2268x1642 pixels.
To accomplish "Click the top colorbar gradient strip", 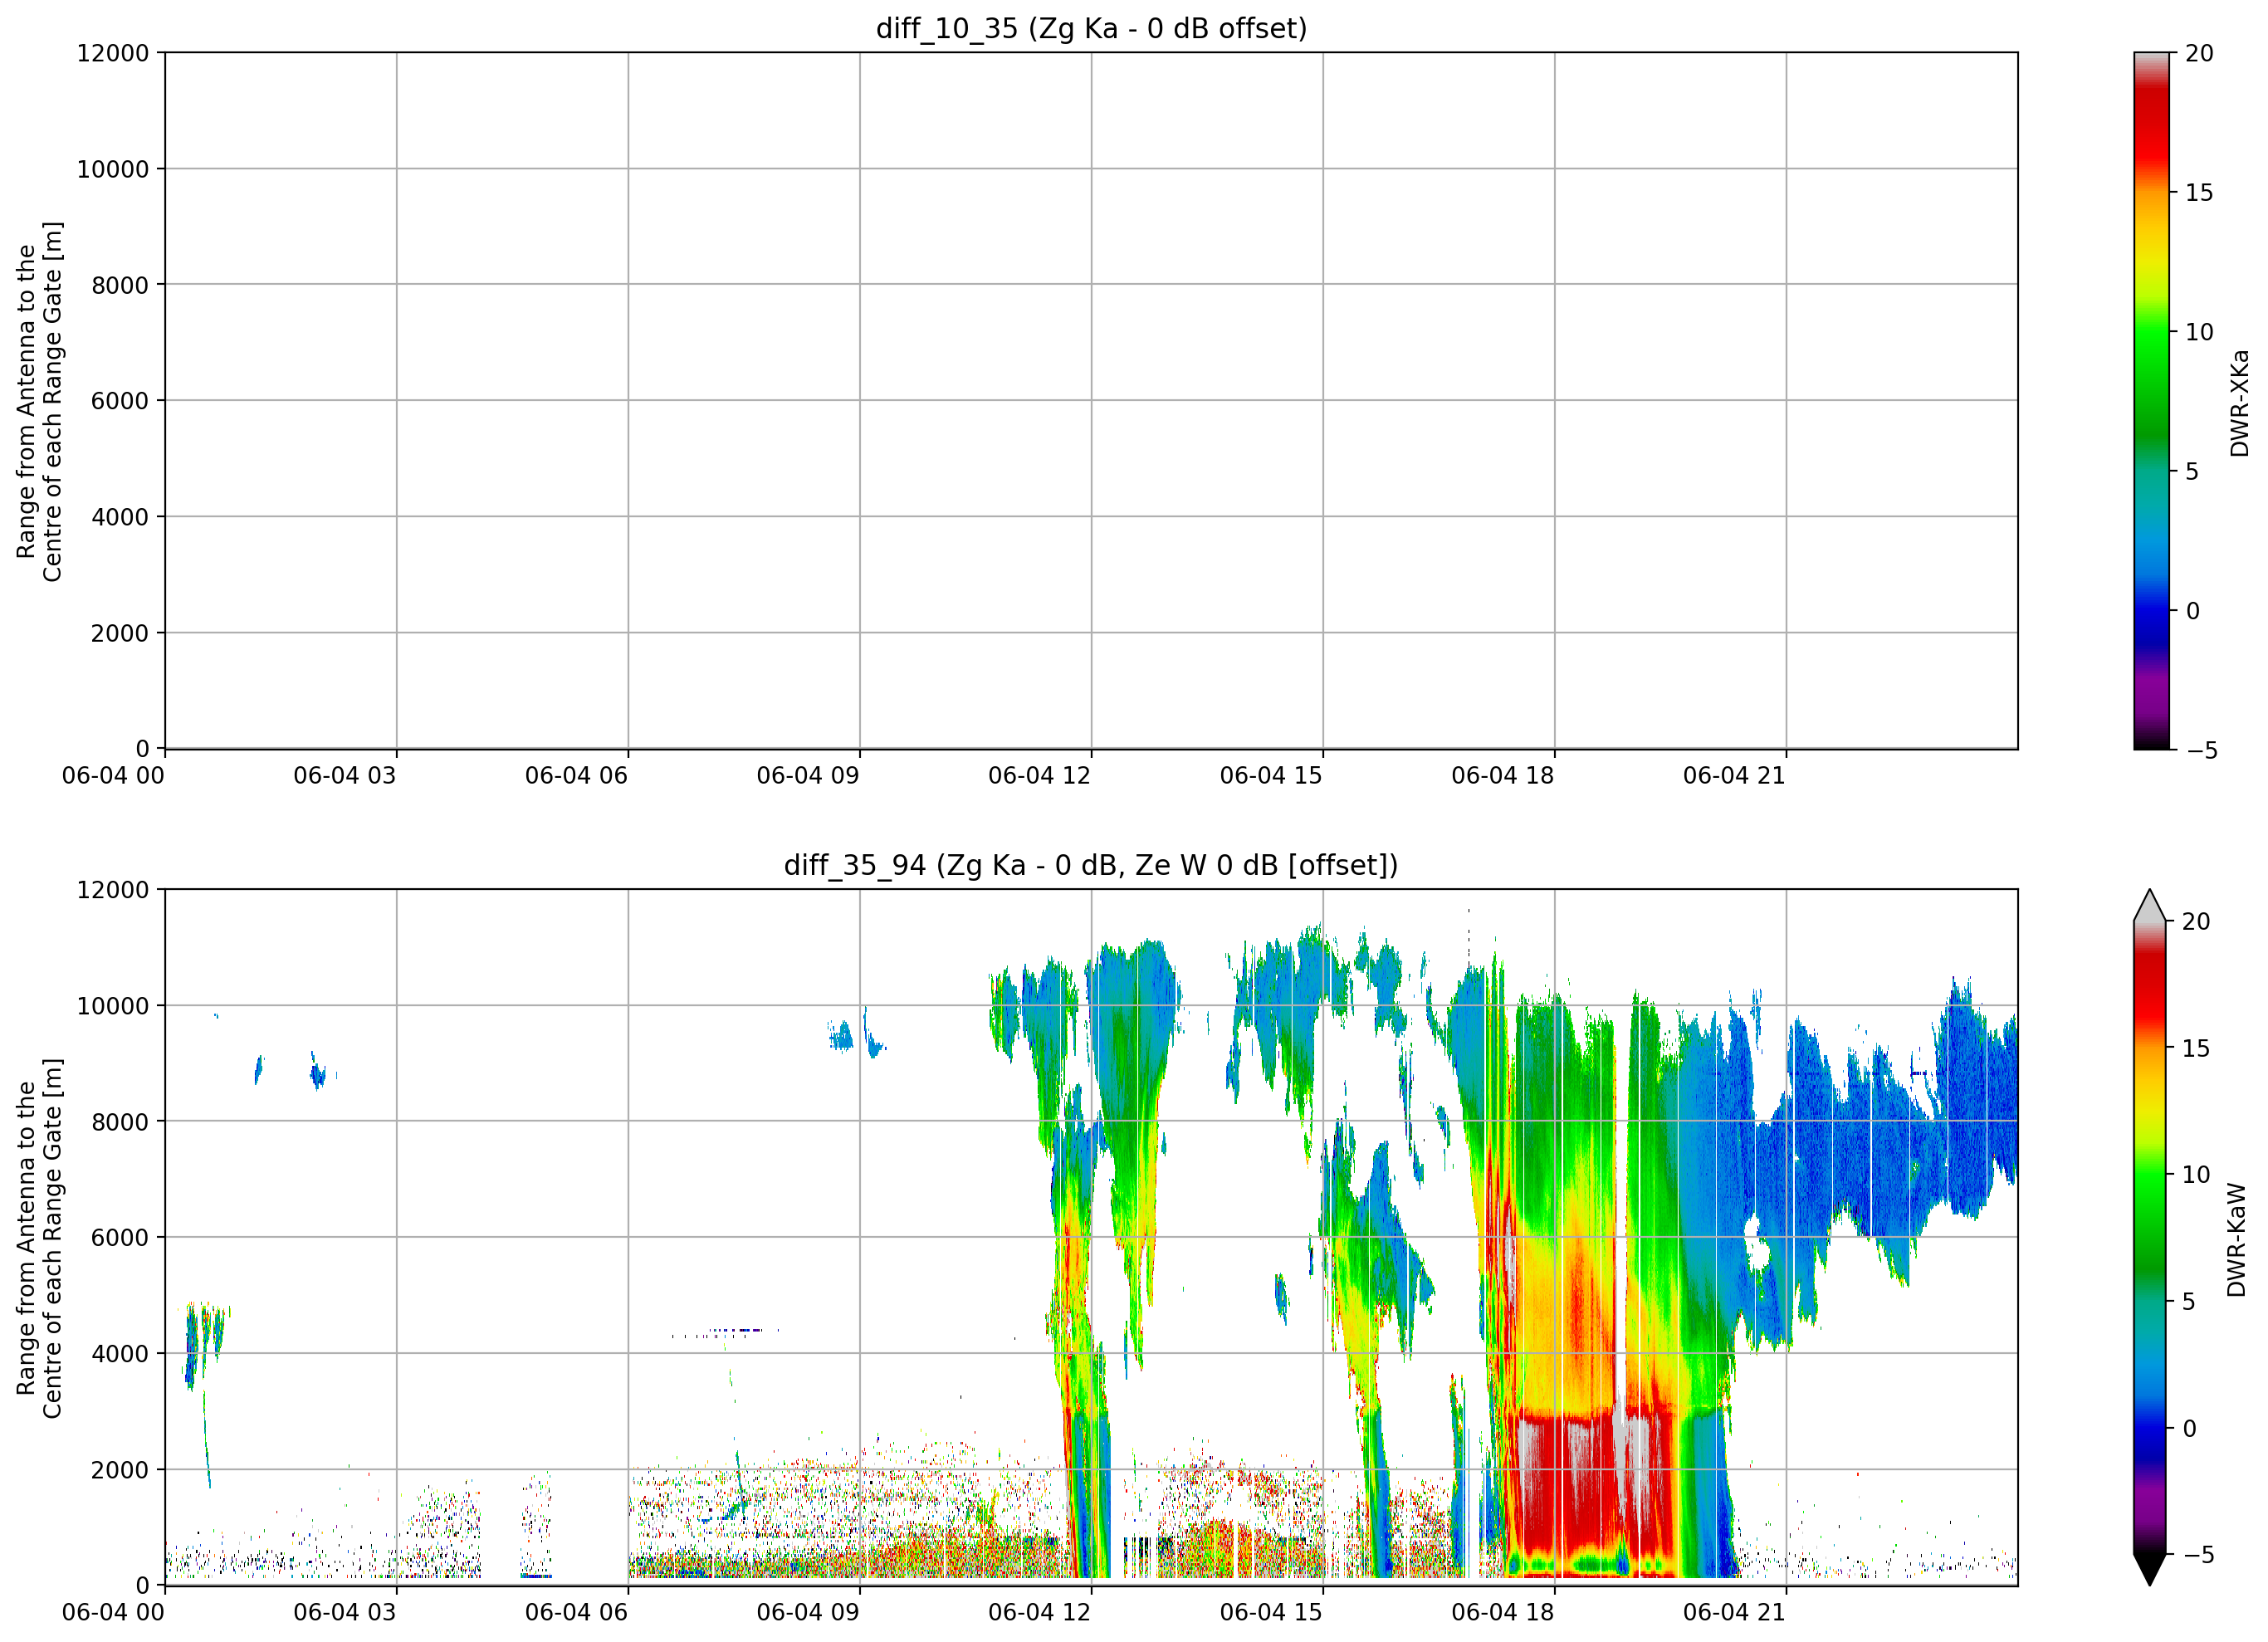I will tap(2151, 400).
